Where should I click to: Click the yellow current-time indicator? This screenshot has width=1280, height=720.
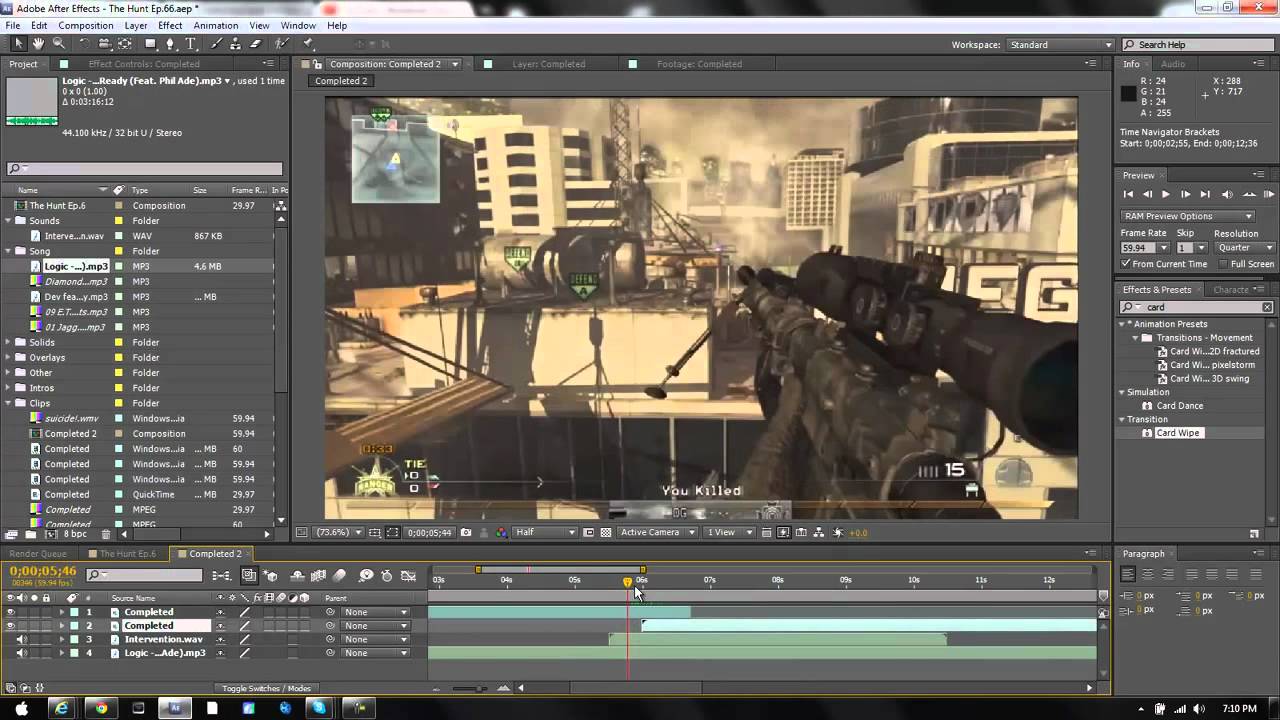tap(627, 582)
